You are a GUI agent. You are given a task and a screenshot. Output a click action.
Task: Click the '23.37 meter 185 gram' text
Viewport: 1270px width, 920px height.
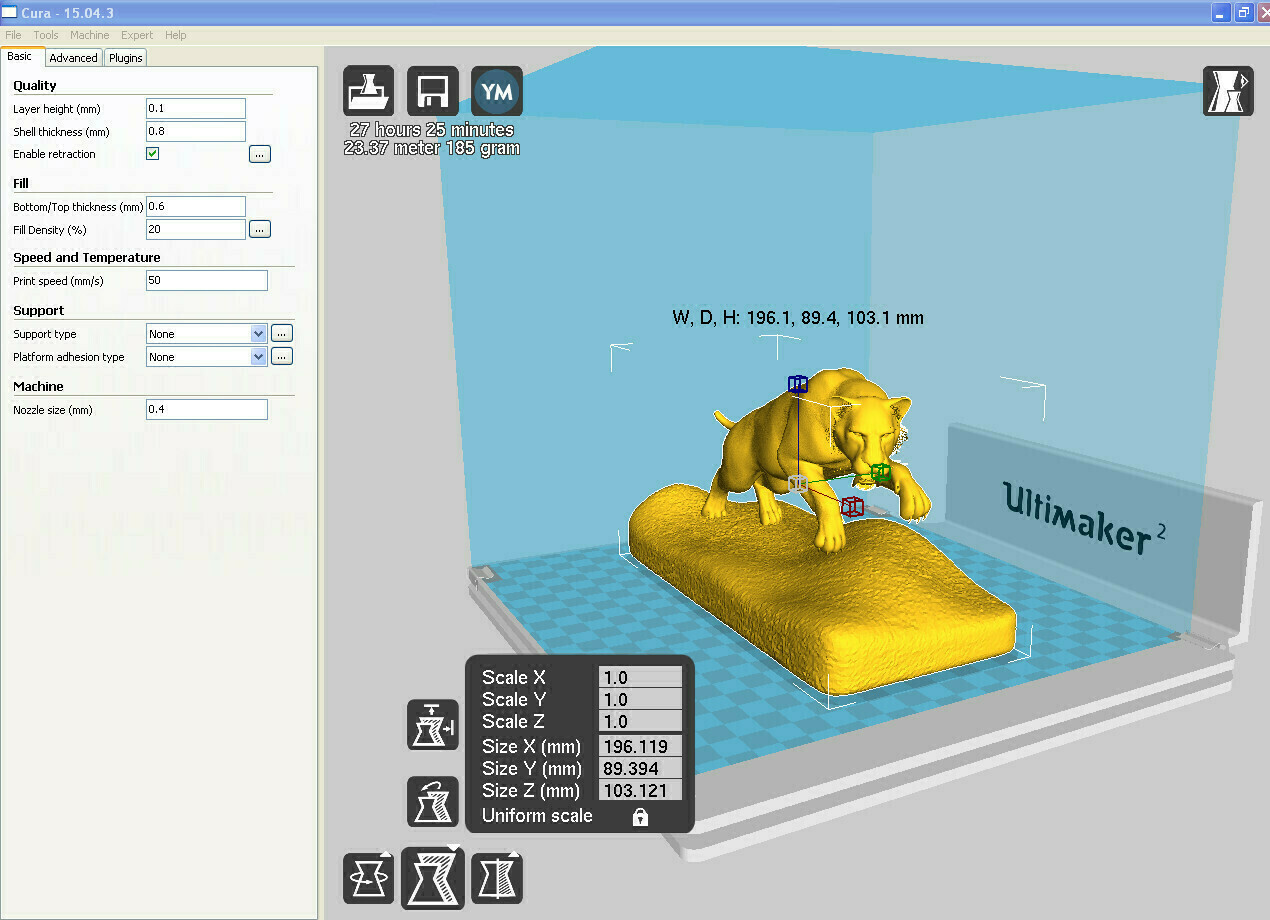tap(431, 148)
